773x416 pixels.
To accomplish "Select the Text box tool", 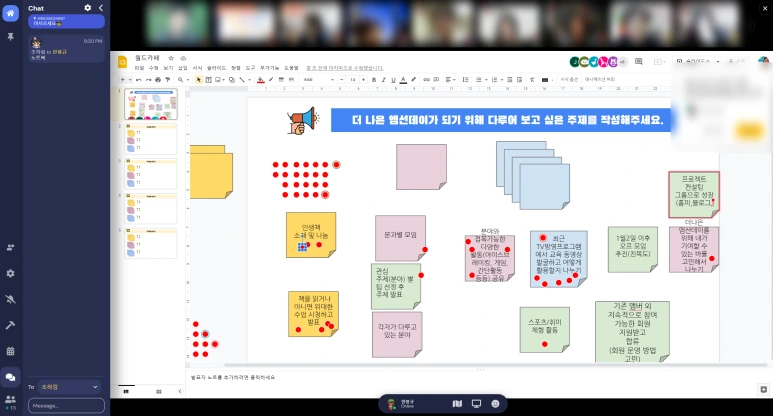I will (209, 79).
